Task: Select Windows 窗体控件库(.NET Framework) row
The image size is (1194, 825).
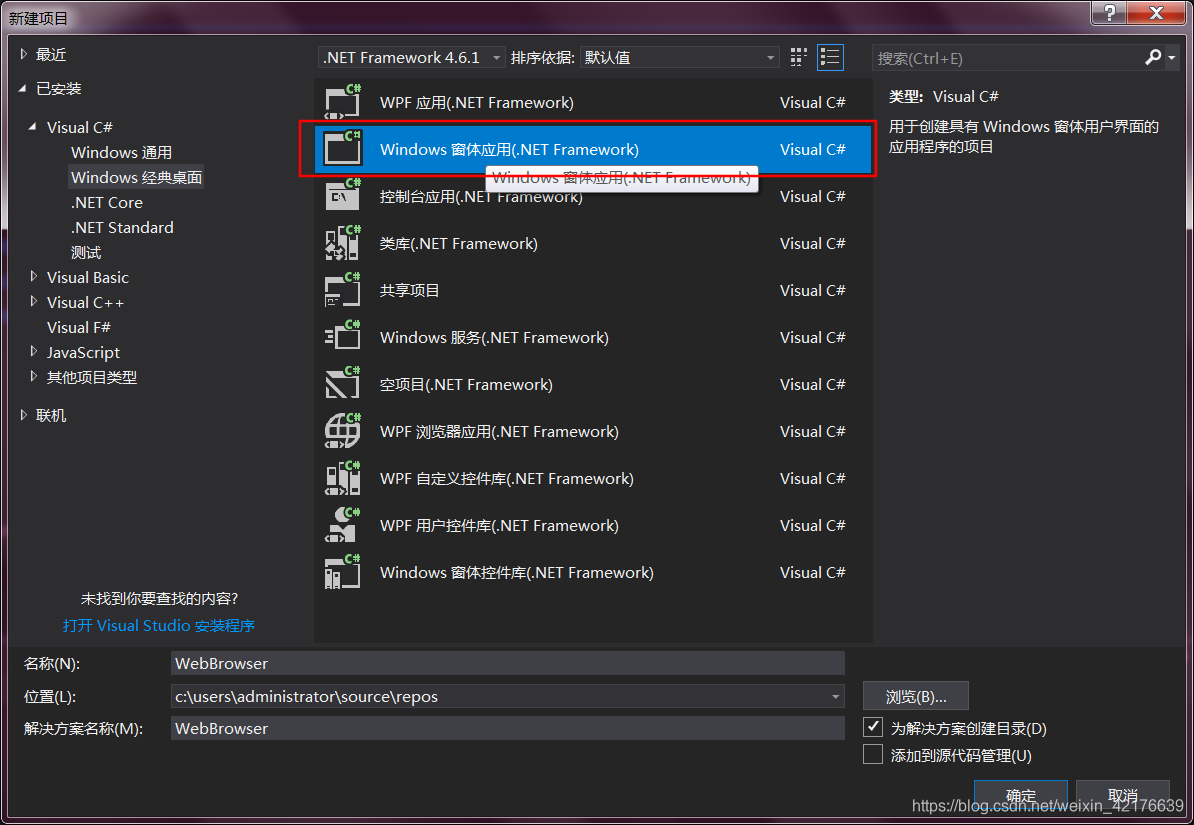Action: 594,572
